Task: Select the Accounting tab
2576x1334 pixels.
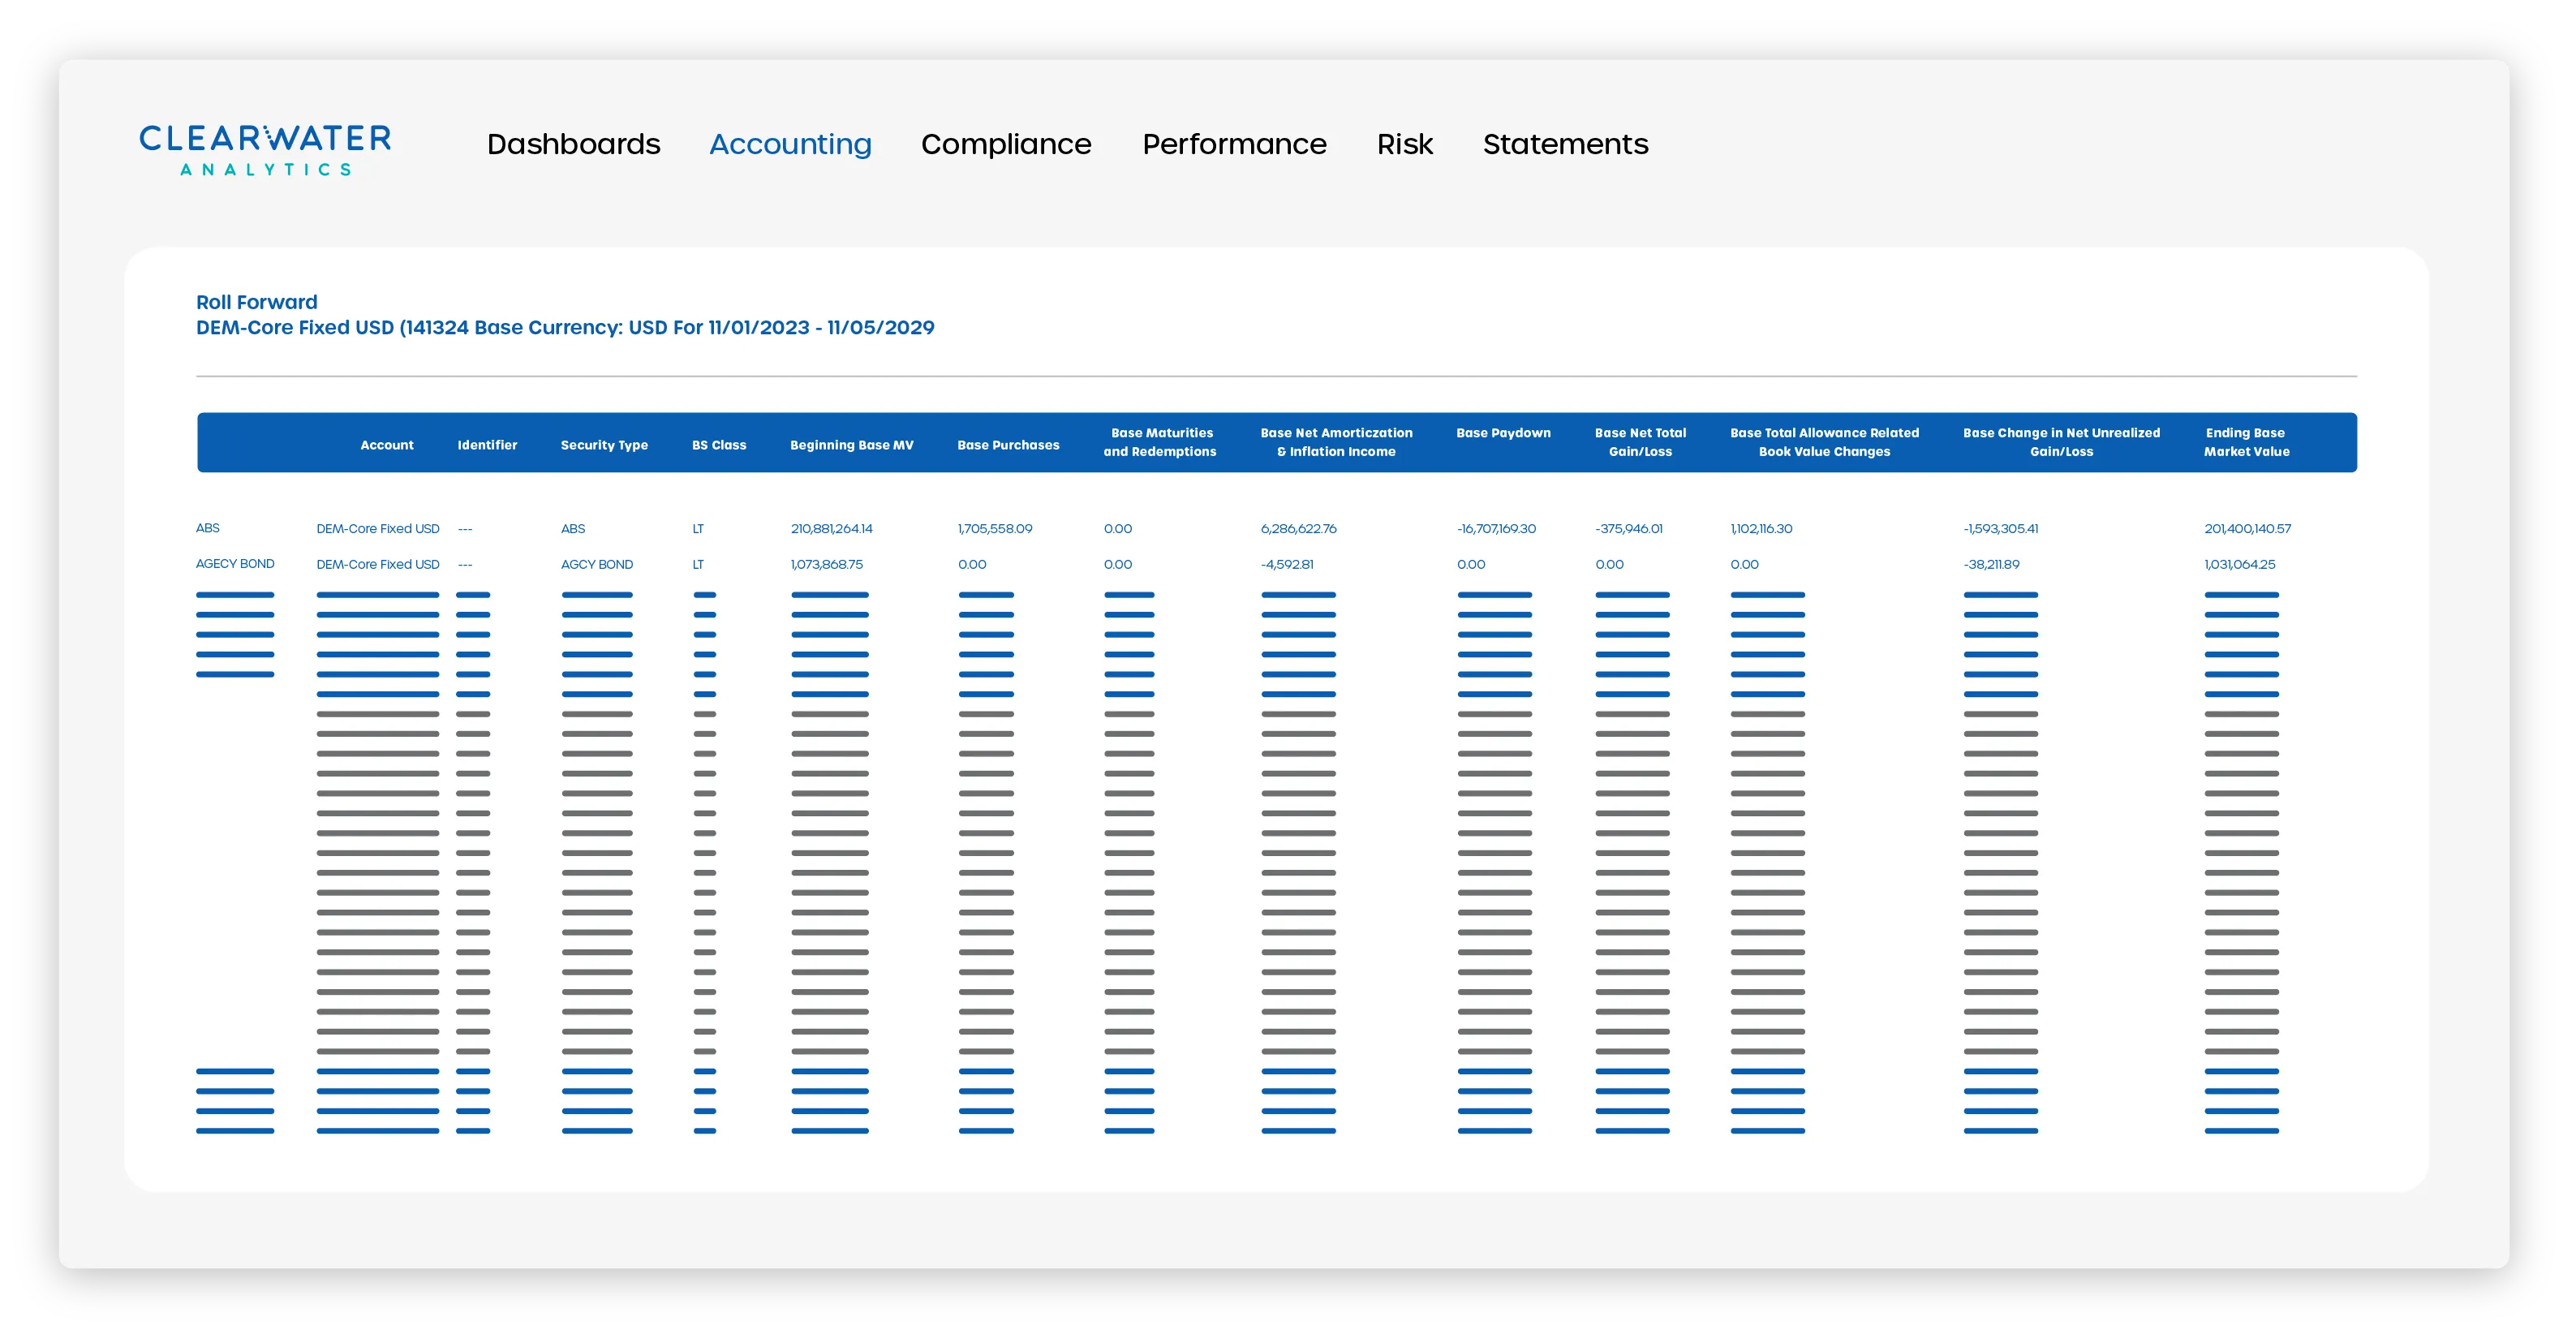Action: (790, 144)
